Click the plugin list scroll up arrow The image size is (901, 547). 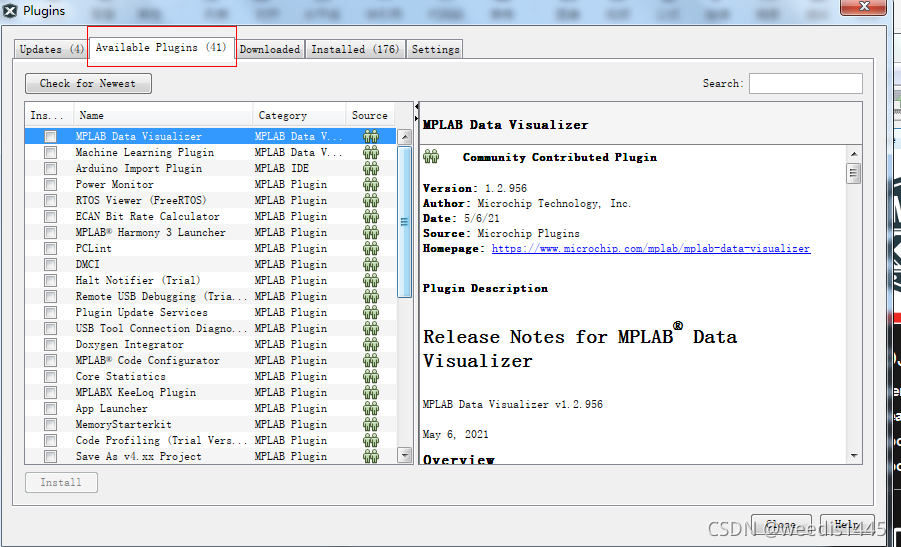pos(405,137)
